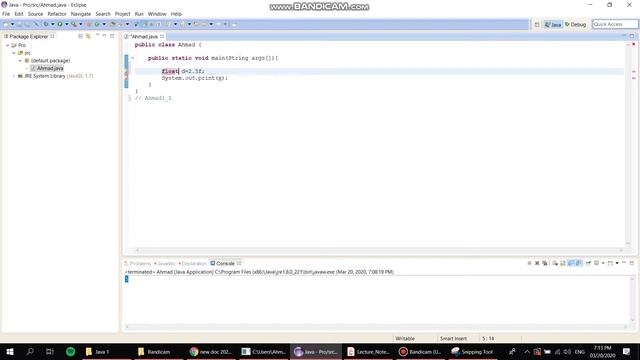Click the error marker beside float line

click(x=126, y=73)
